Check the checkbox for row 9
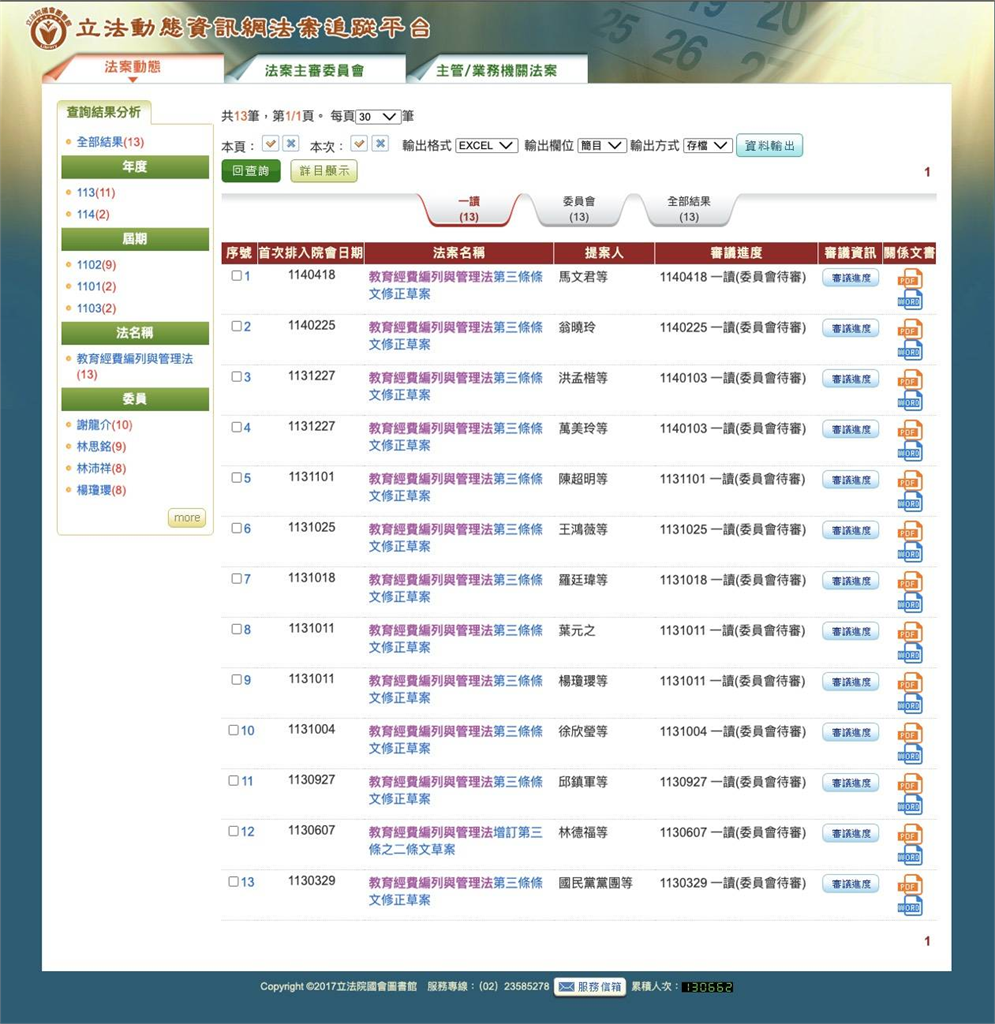 [x=236, y=680]
